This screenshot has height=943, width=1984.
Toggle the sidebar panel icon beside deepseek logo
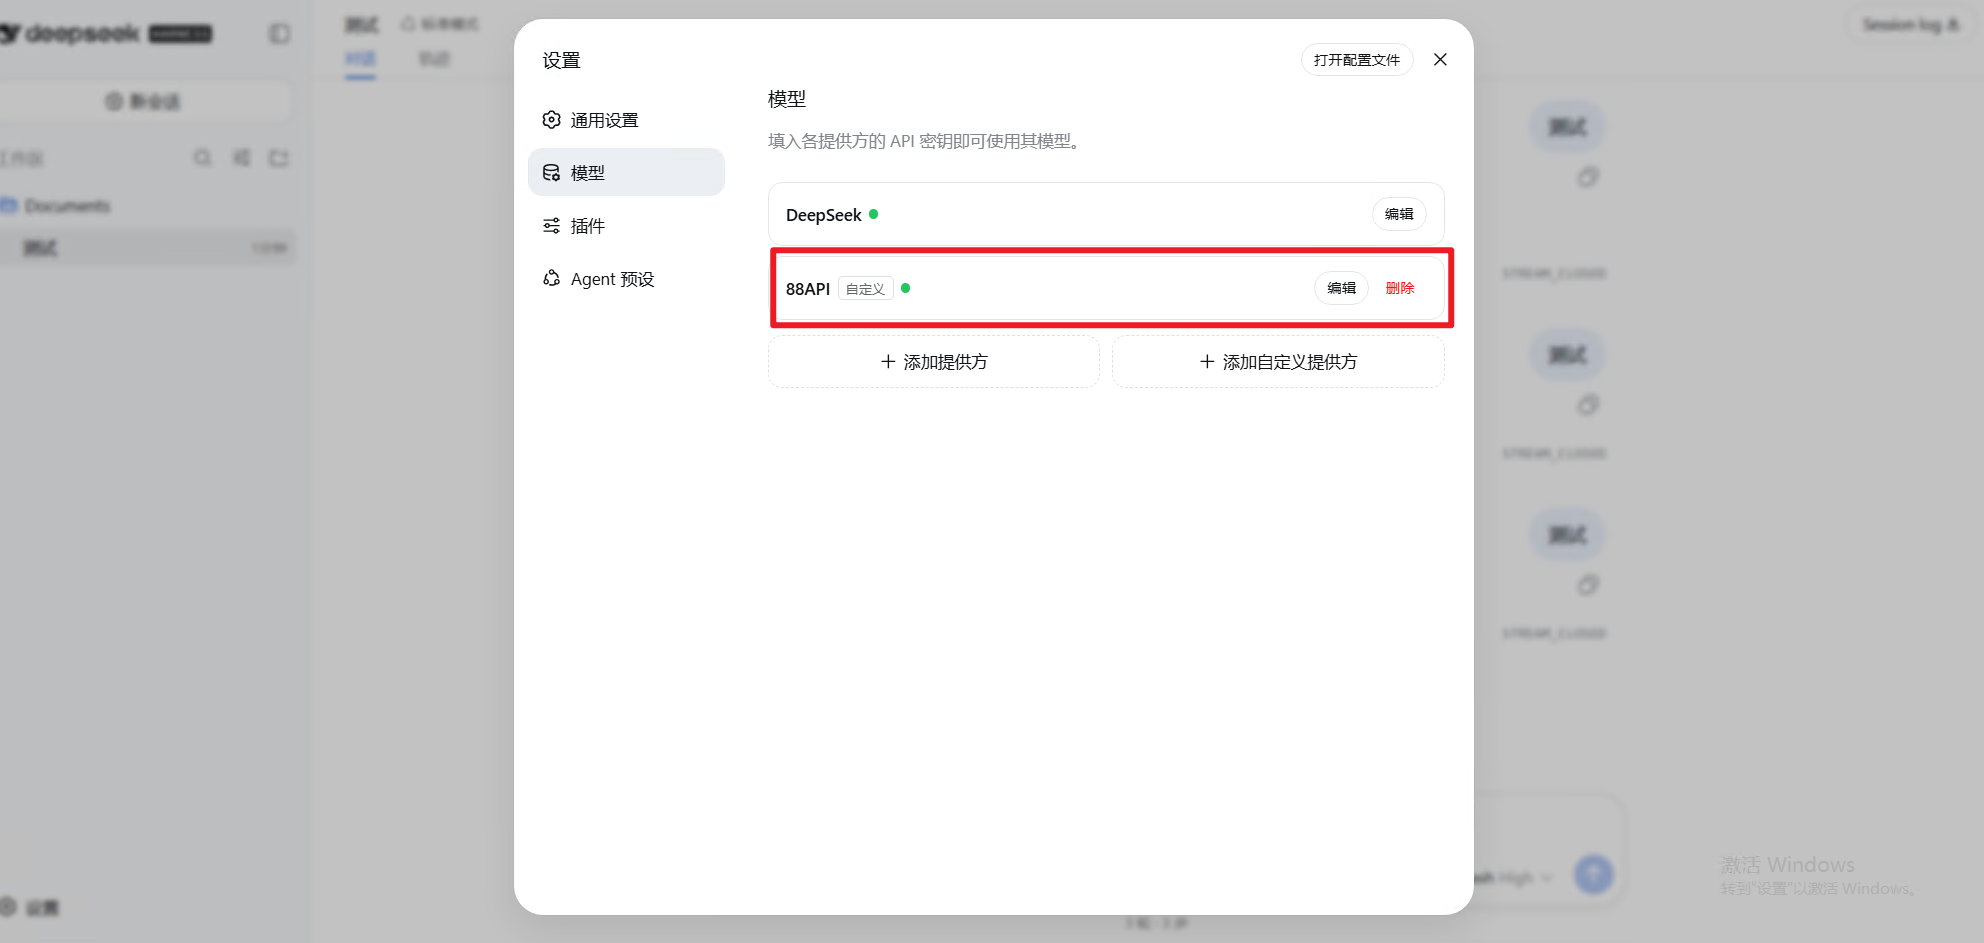(280, 34)
